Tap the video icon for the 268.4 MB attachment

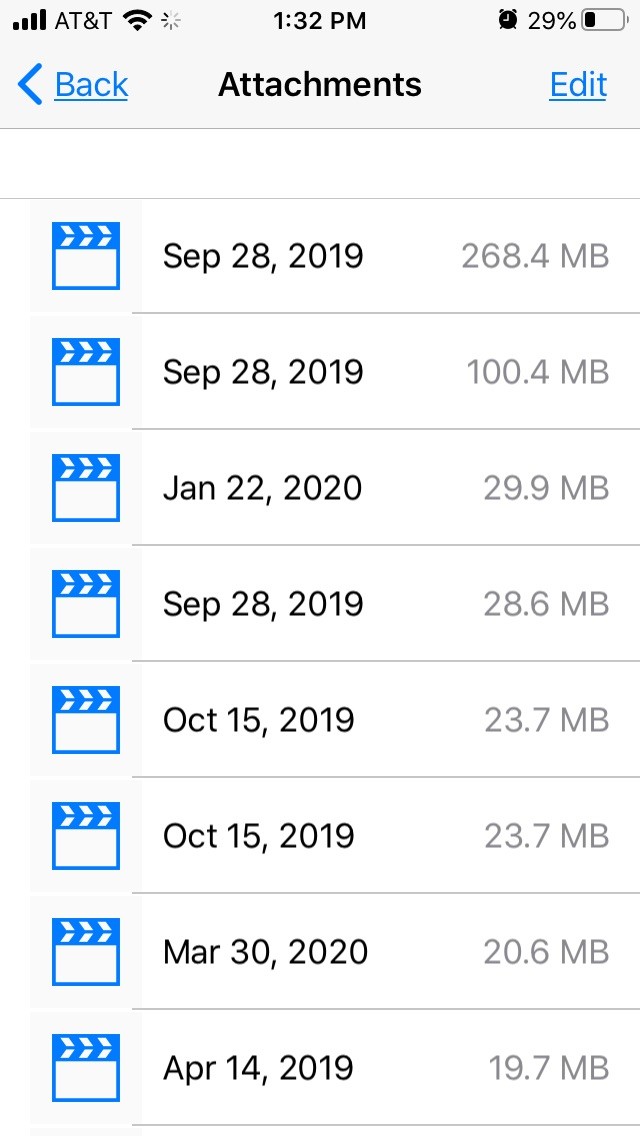tap(85, 256)
